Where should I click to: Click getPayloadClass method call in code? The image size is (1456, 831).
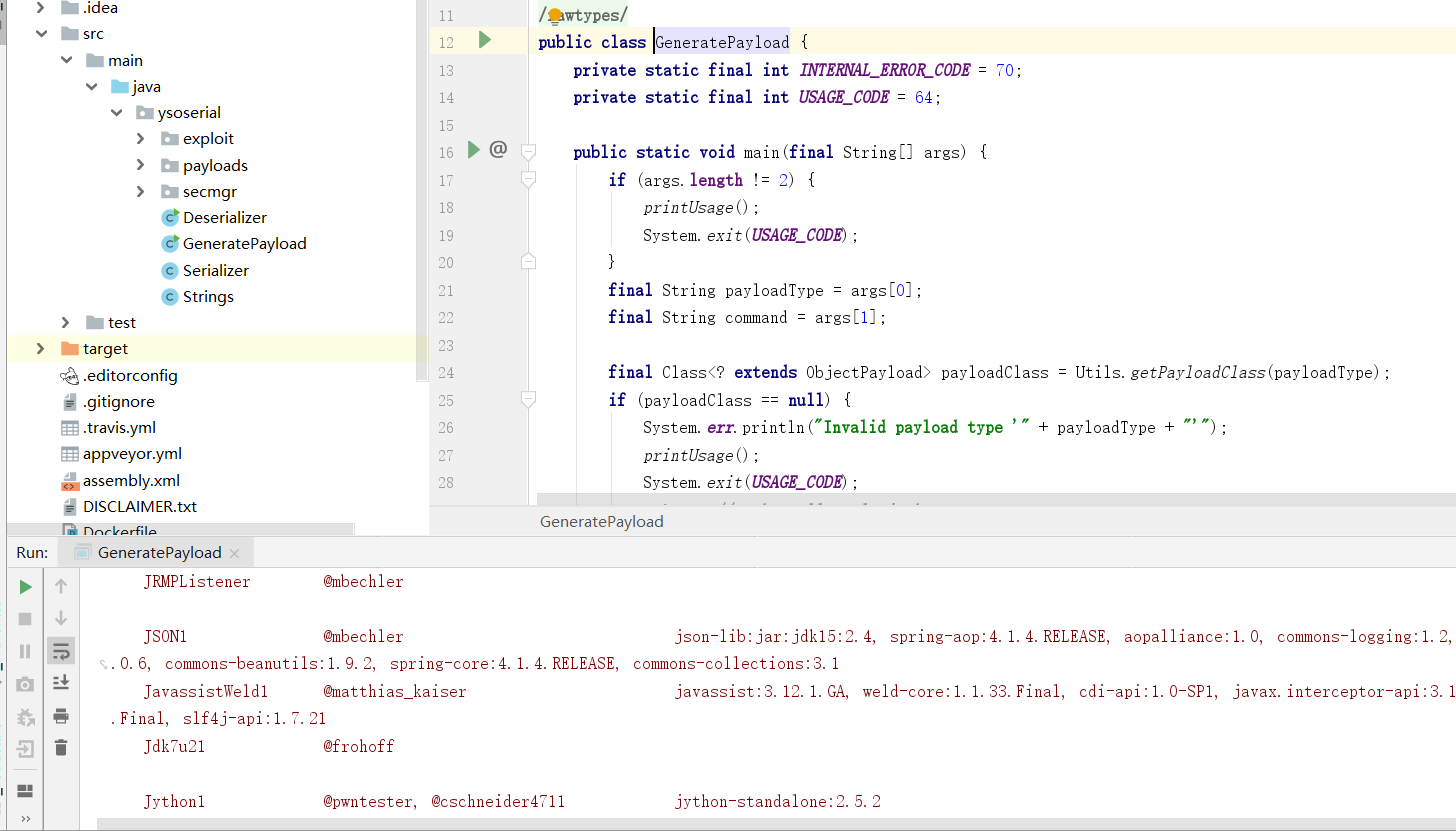pyautogui.click(x=1198, y=373)
